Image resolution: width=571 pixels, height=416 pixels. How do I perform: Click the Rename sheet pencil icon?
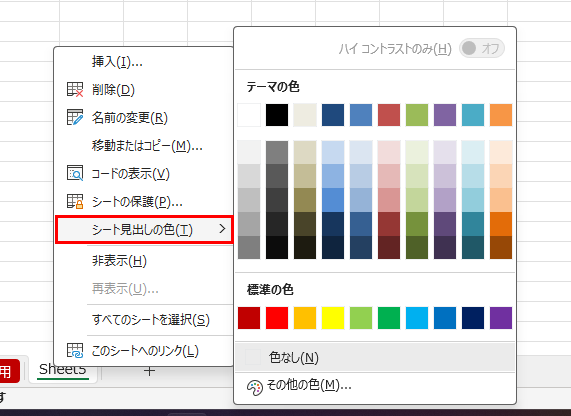coord(75,117)
